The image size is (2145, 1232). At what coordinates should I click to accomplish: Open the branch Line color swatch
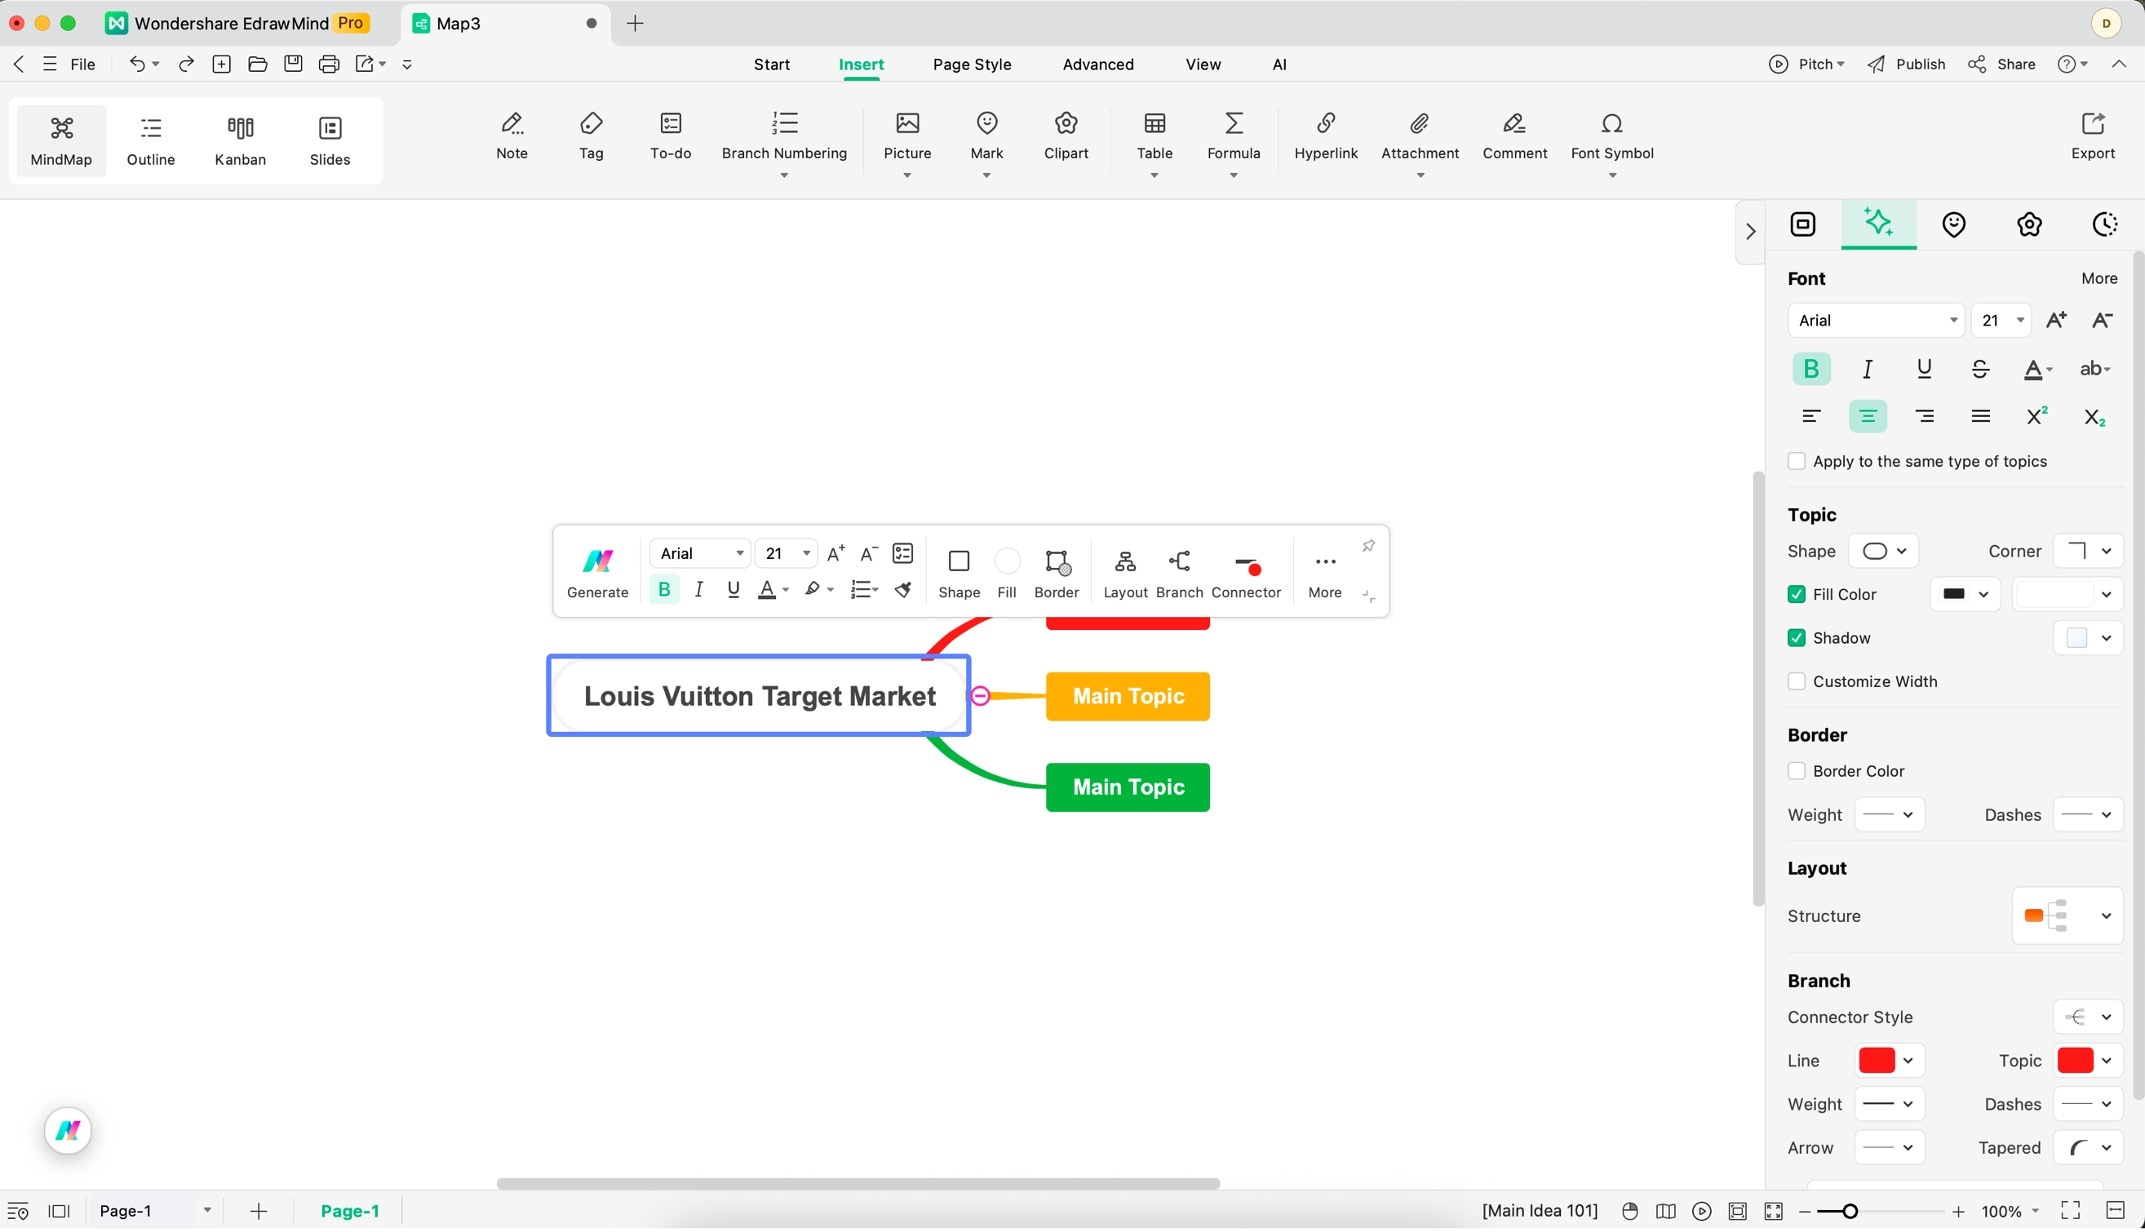point(1888,1061)
